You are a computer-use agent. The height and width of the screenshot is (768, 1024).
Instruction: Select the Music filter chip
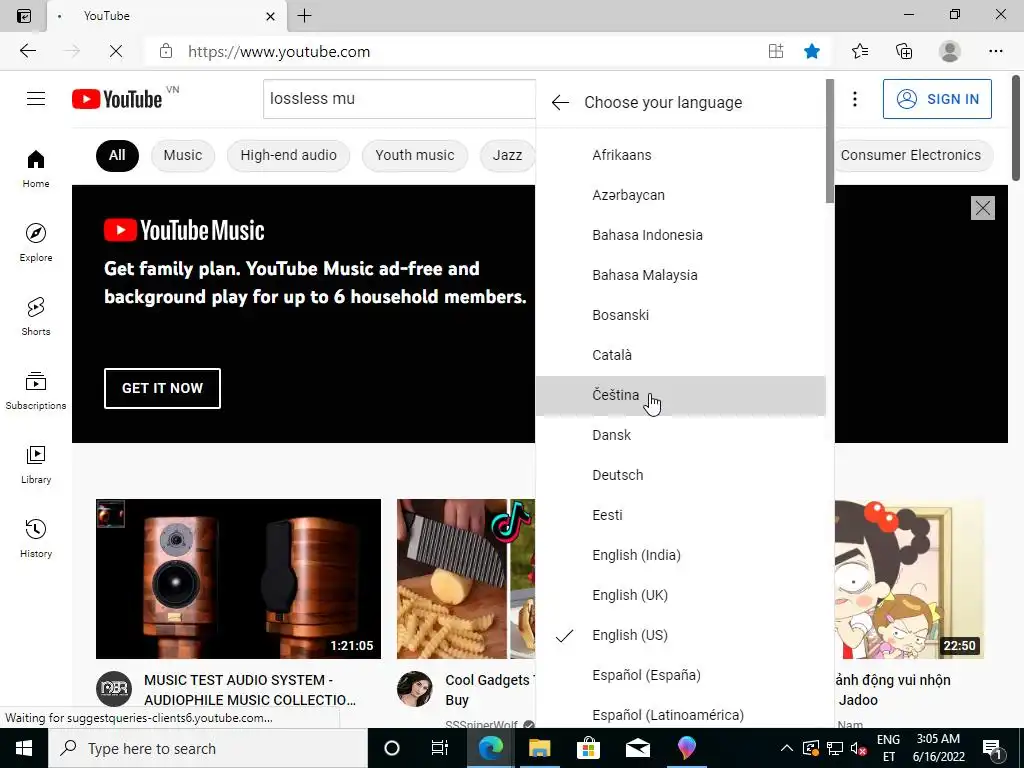[x=183, y=155]
